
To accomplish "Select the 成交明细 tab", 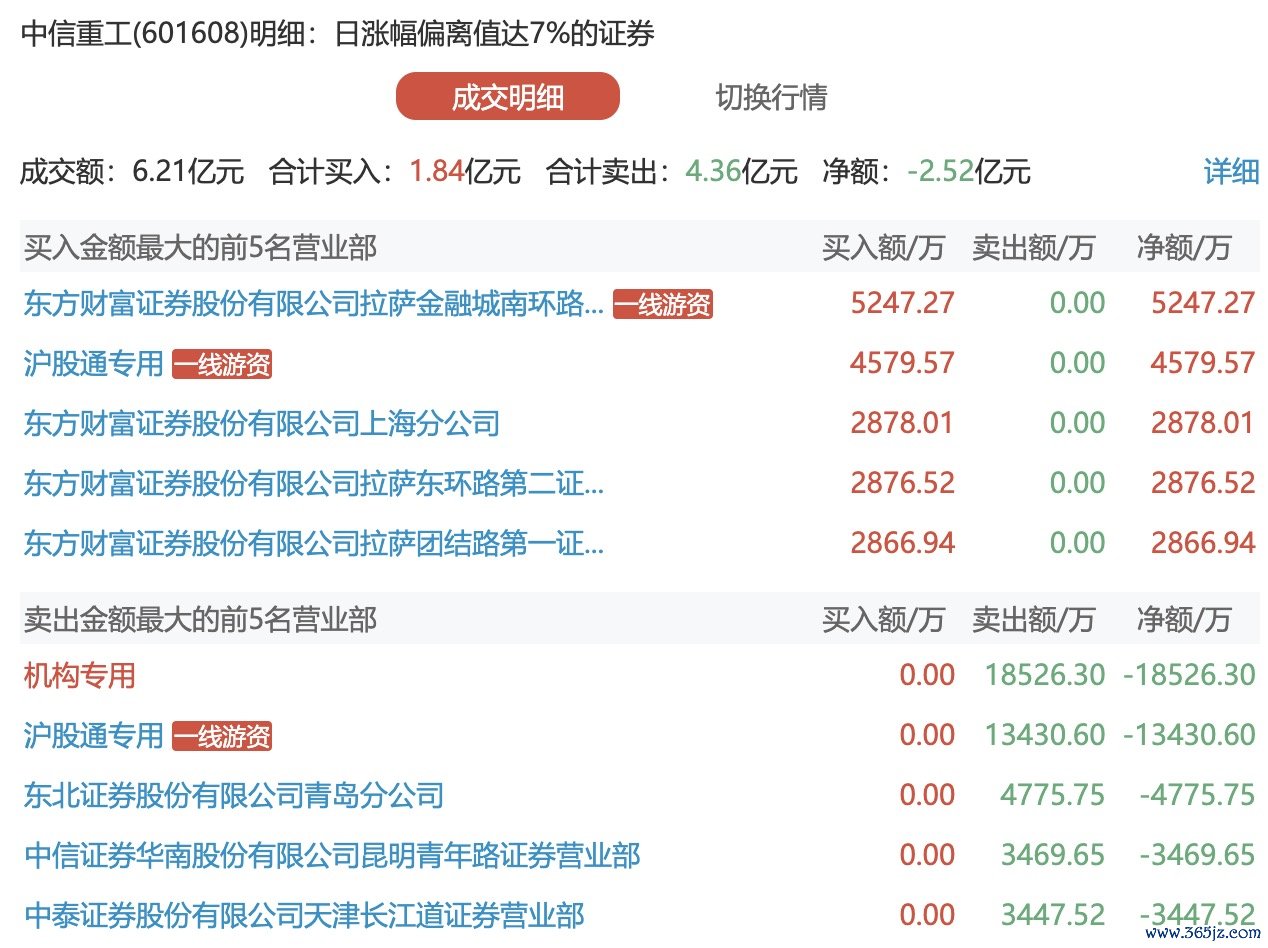I will 507,97.
